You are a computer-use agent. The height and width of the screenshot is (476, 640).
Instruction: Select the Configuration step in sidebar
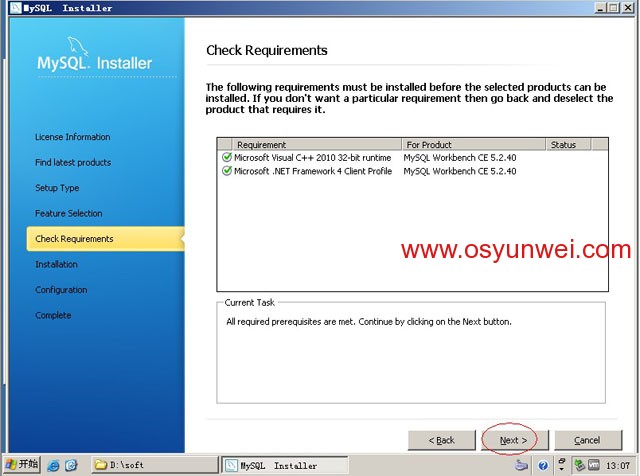click(61, 289)
